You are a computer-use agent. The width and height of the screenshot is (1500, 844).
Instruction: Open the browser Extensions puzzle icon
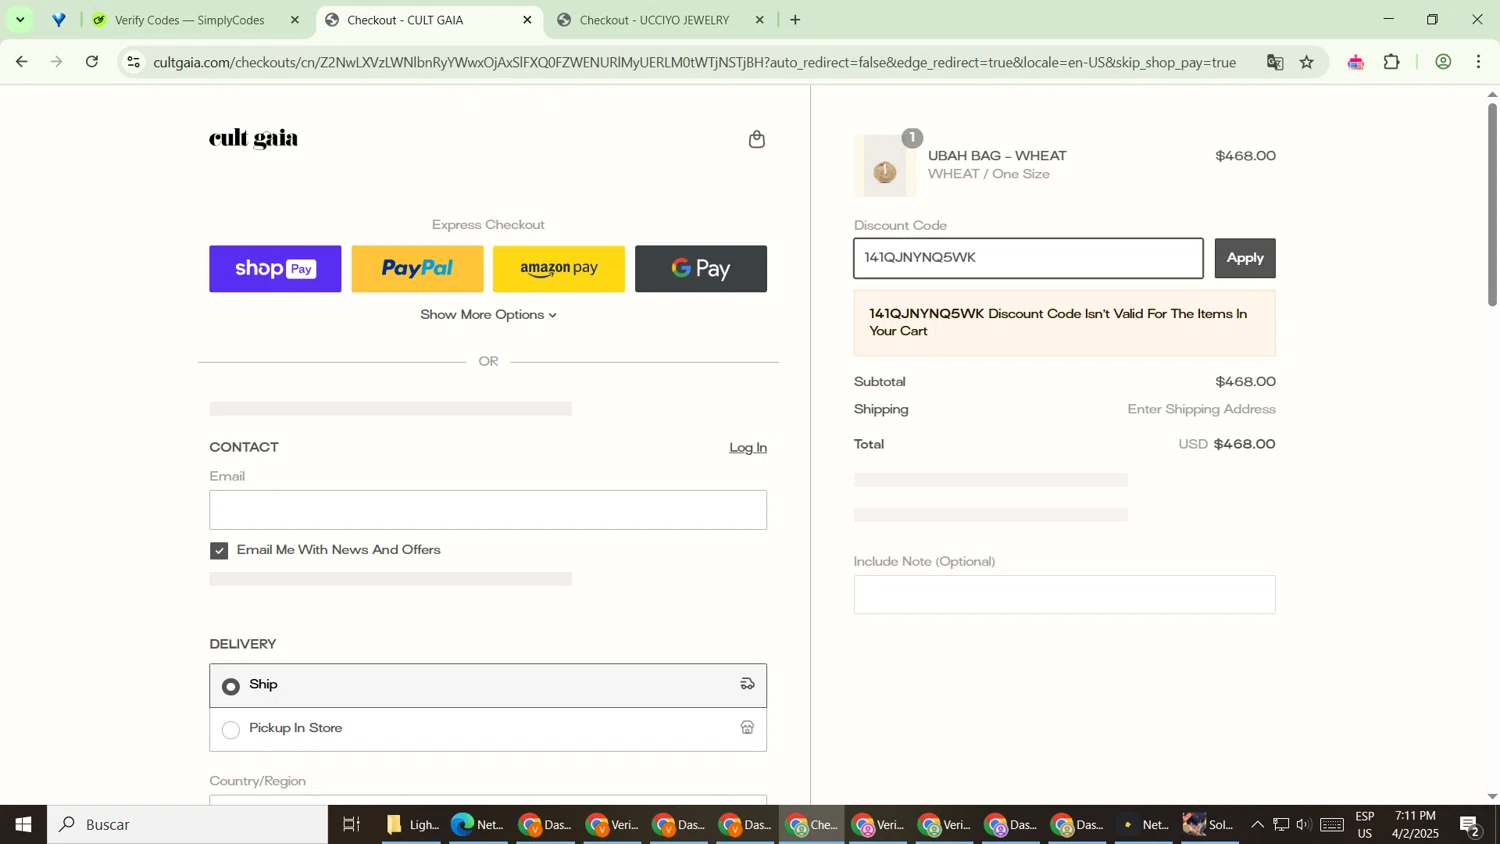pyautogui.click(x=1392, y=62)
